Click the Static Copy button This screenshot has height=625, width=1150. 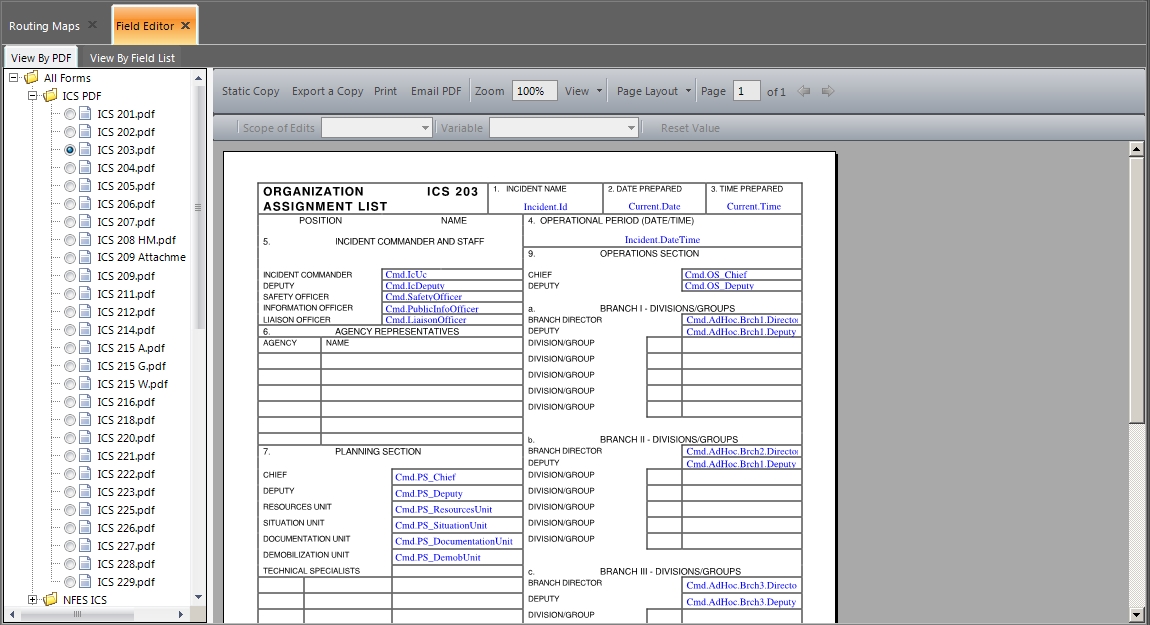250,91
